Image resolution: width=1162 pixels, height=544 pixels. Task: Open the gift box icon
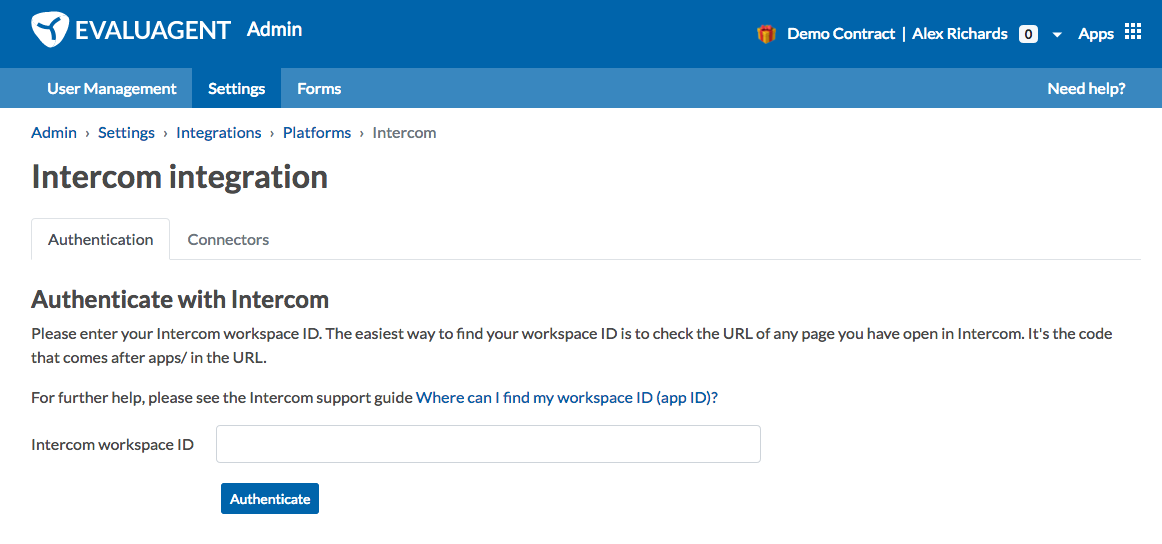766,34
